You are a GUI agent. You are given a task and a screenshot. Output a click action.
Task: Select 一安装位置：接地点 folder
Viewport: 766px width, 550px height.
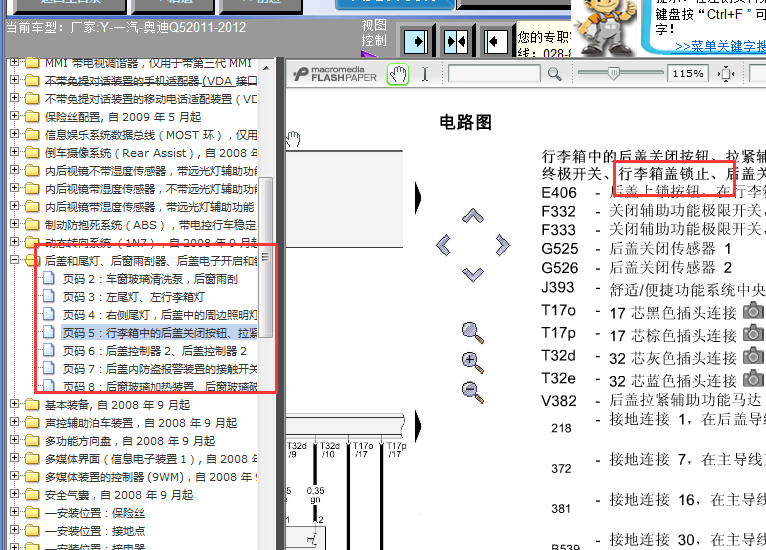click(95, 531)
